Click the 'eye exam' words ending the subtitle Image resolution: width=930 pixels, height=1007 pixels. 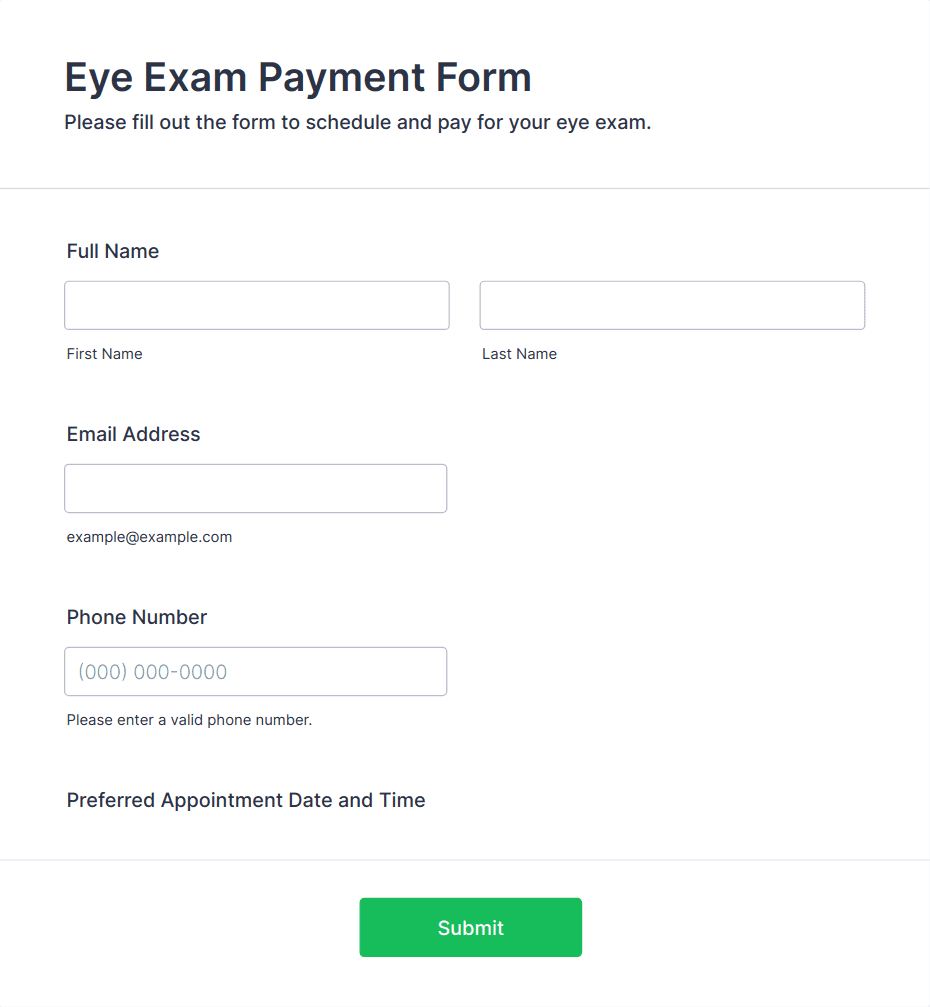603,122
